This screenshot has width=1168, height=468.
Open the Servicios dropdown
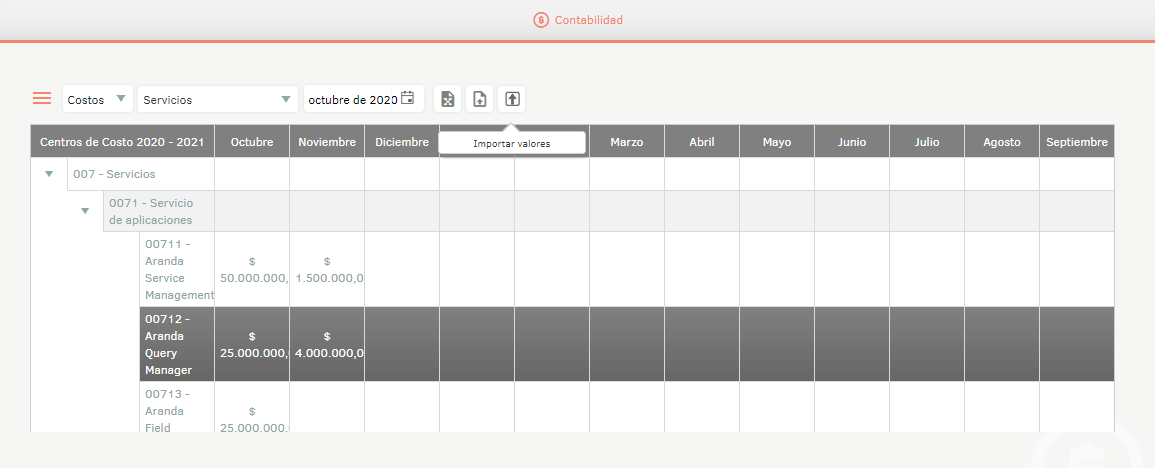pyautogui.click(x=218, y=99)
